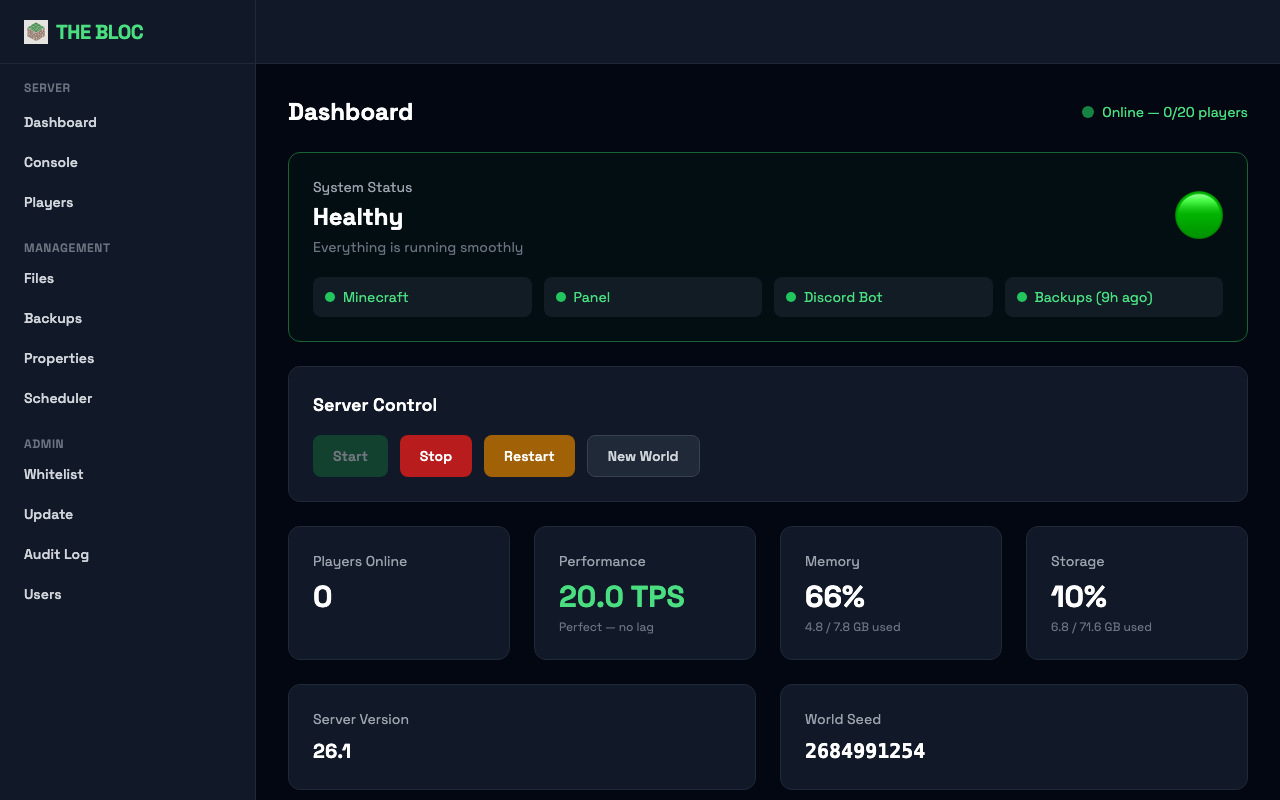The width and height of the screenshot is (1280, 800).
Task: Click the Online indicator dot in header
Action: (1087, 112)
